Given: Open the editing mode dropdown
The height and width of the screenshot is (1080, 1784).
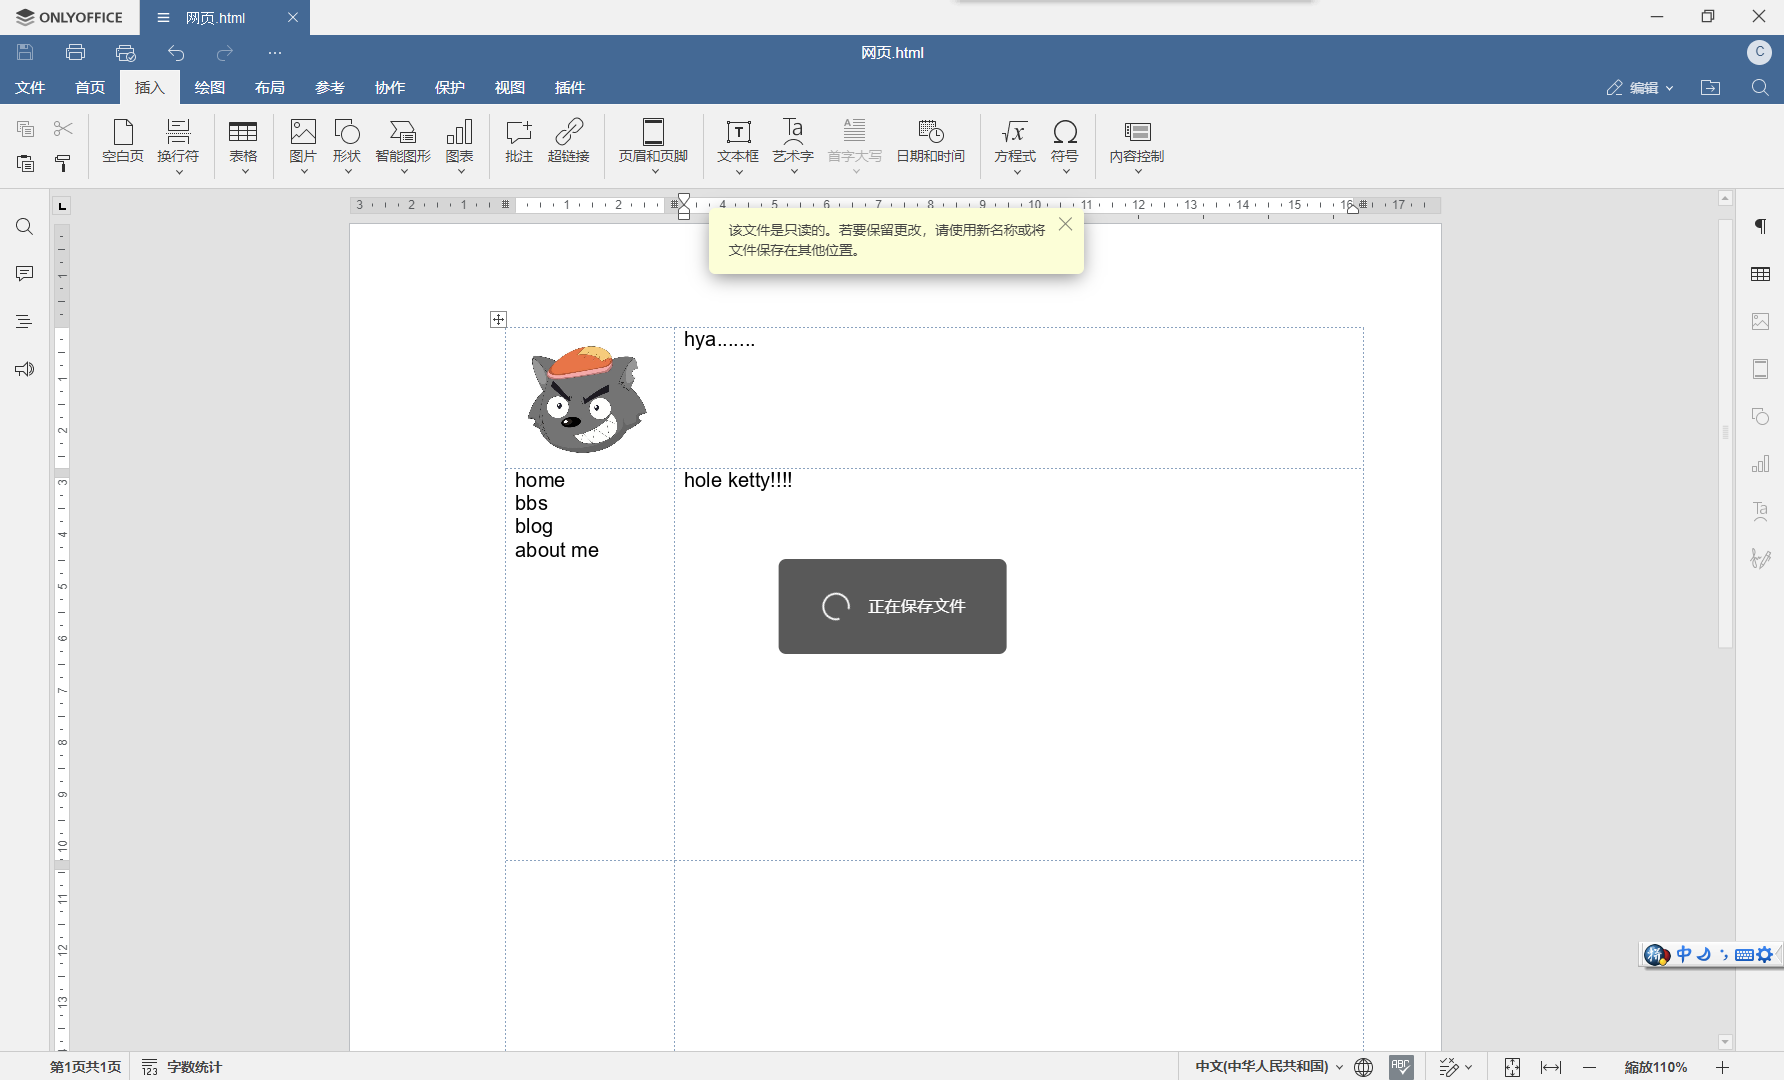Looking at the screenshot, I should [x=1640, y=88].
